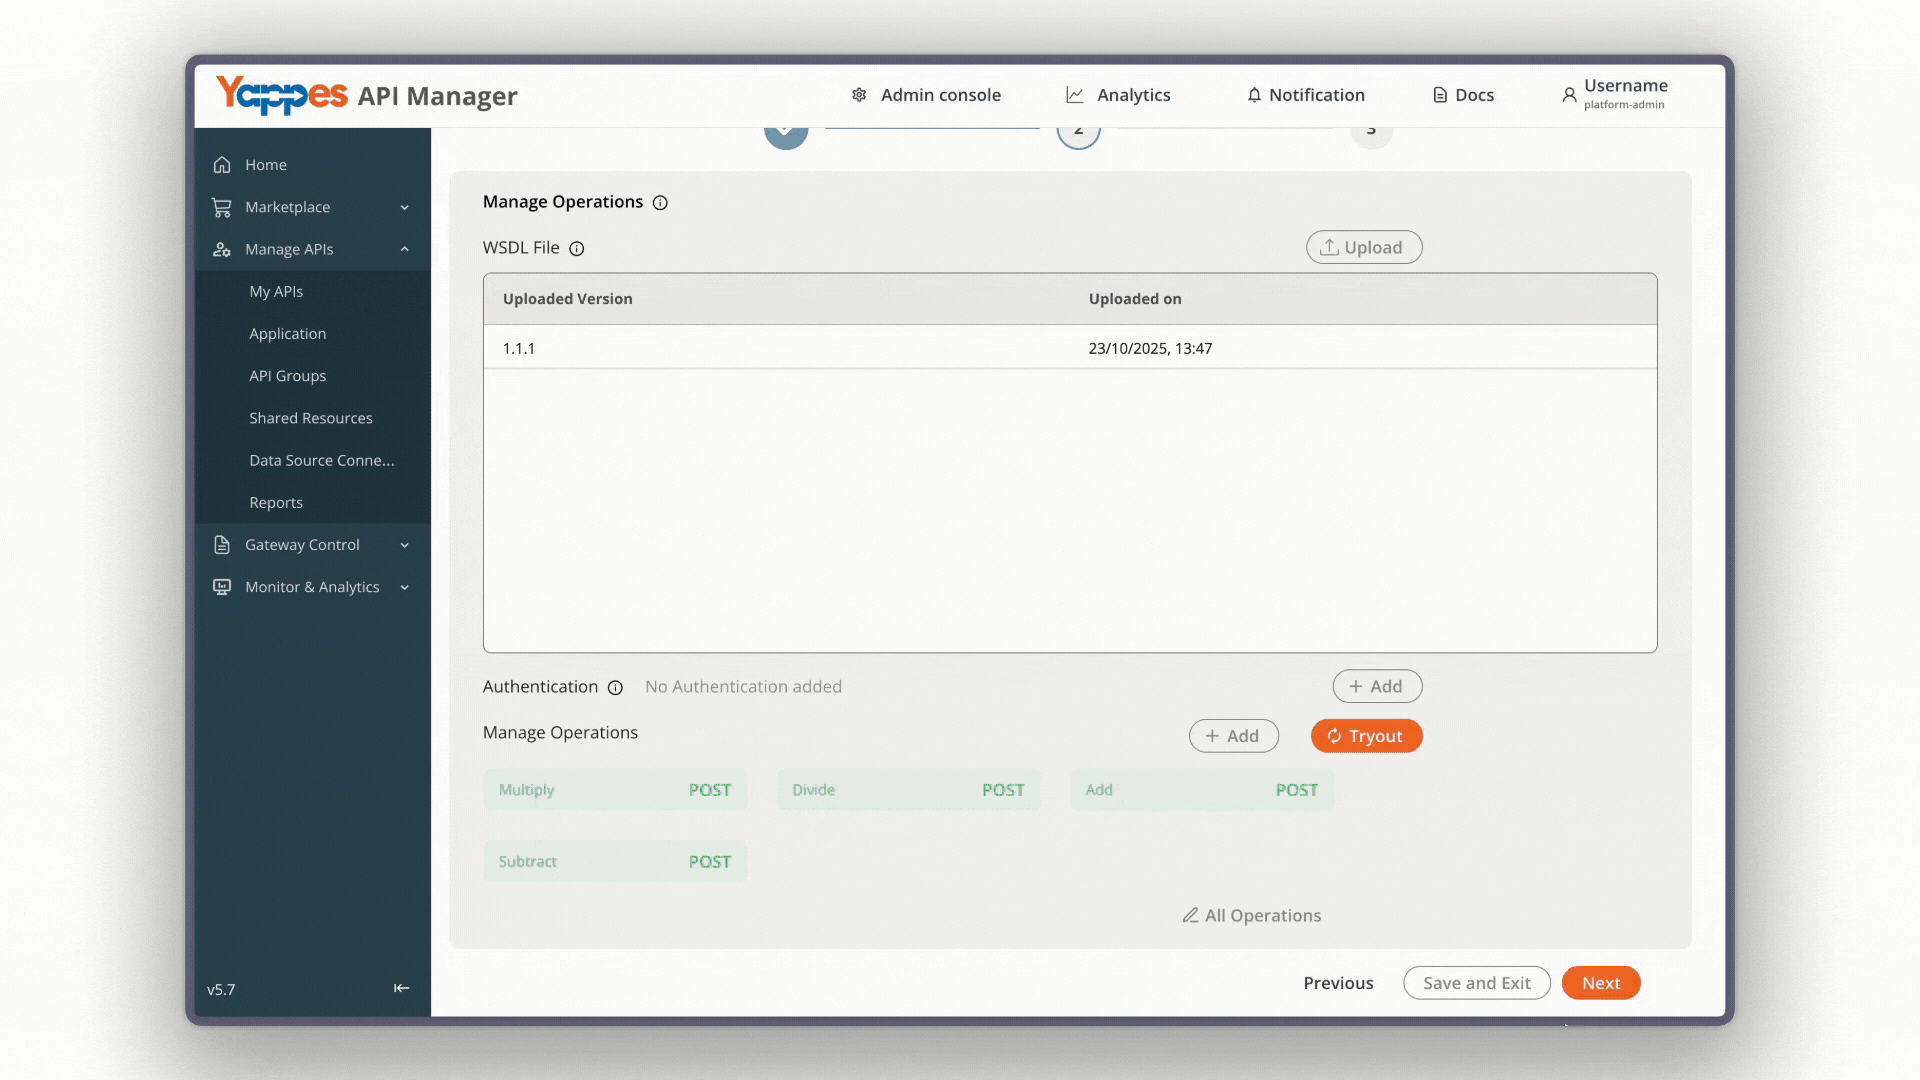Click uploaded version 1.1.1 cell
The width and height of the screenshot is (1920, 1080).
519,348
